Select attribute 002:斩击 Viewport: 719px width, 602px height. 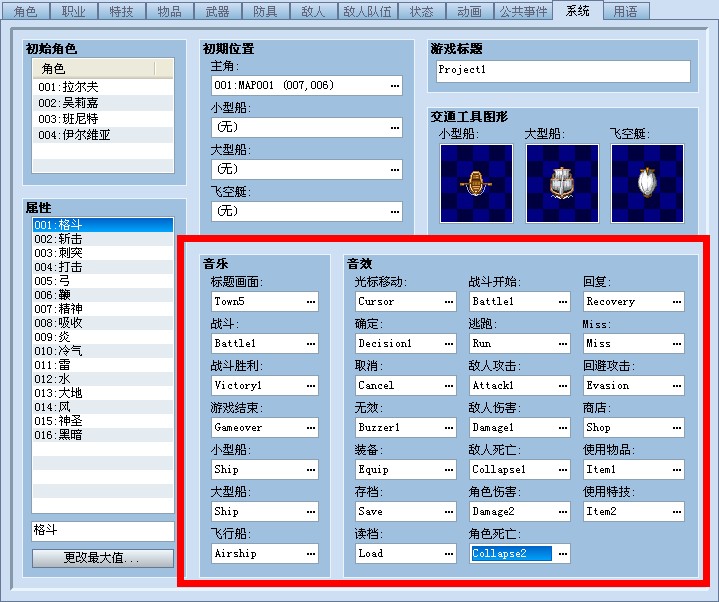[x=103, y=239]
